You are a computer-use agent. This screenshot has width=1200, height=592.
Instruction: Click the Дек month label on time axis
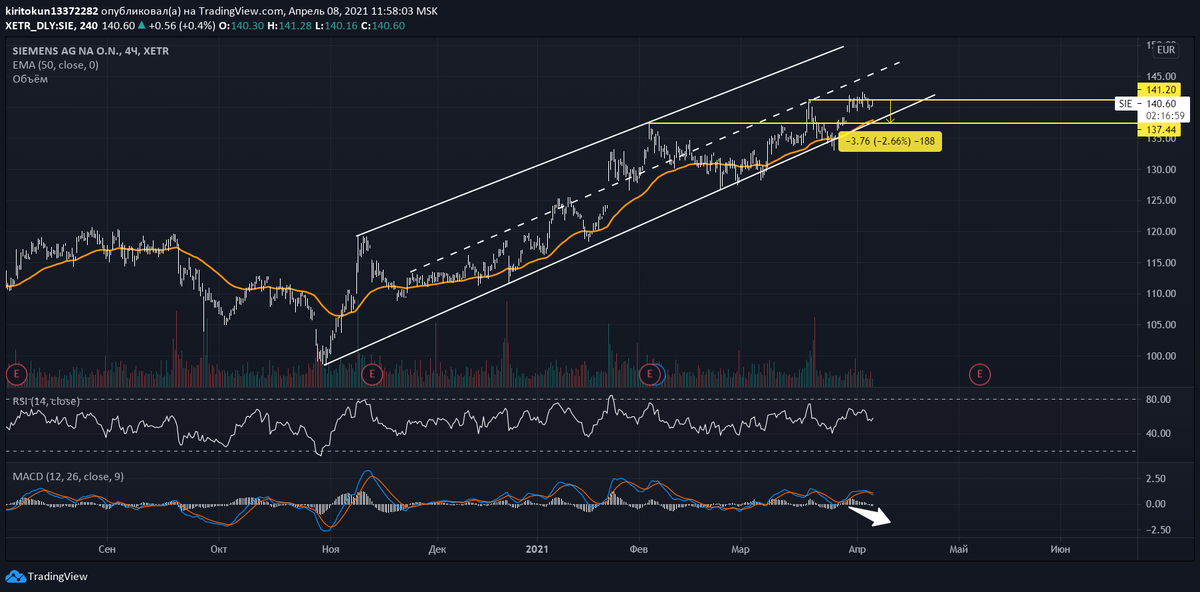point(436,549)
